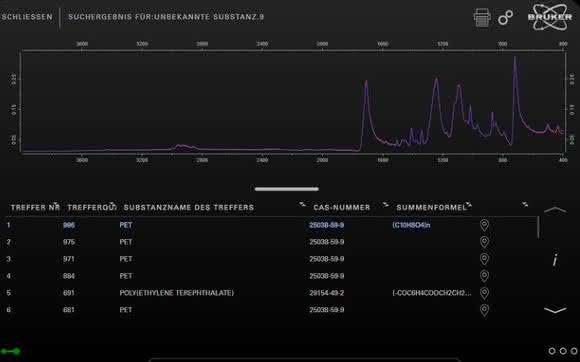This screenshot has height=362, width=580.
Task: Click the three-dot page indicator bottom right
Action: (x=563, y=351)
